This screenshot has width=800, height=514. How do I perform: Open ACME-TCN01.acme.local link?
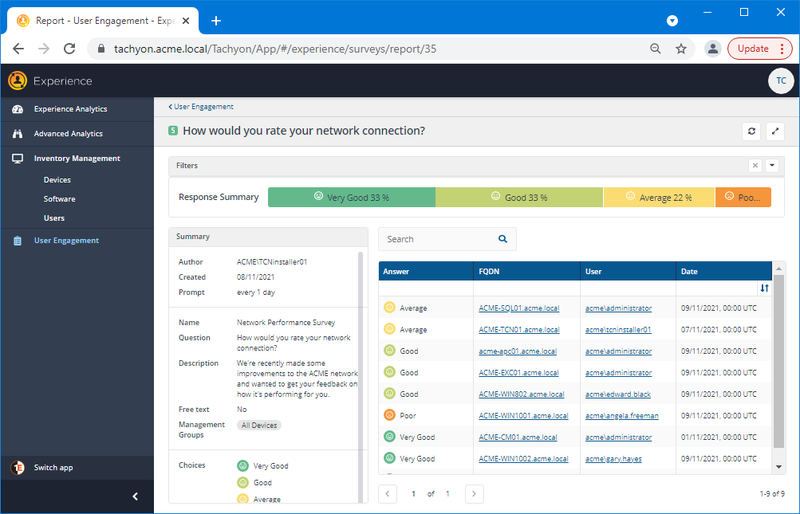tap(519, 330)
